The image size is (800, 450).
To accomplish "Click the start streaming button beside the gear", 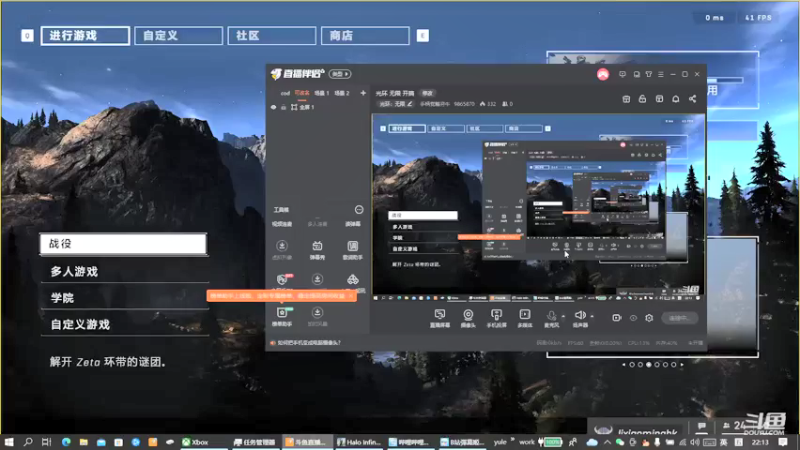I will [679, 318].
